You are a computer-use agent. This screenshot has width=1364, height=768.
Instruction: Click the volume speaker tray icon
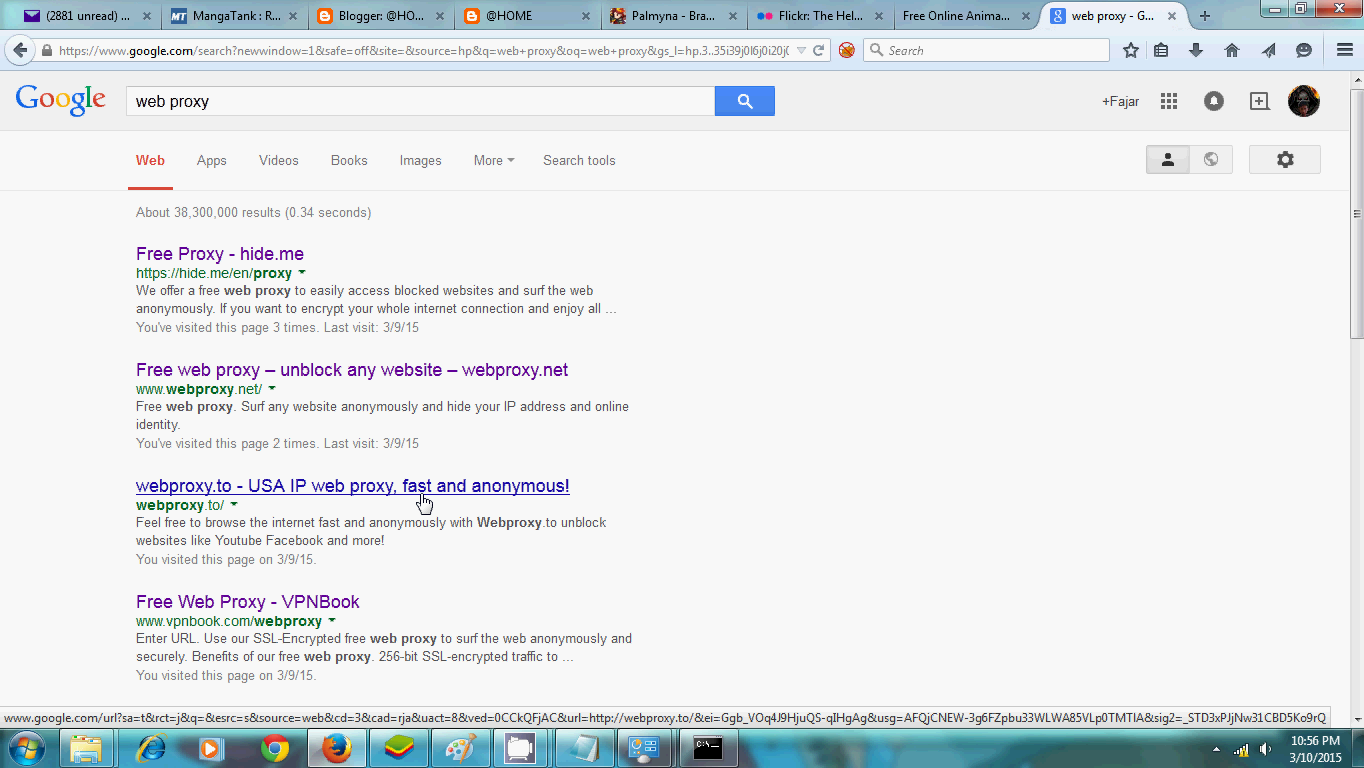pyautogui.click(x=1266, y=749)
